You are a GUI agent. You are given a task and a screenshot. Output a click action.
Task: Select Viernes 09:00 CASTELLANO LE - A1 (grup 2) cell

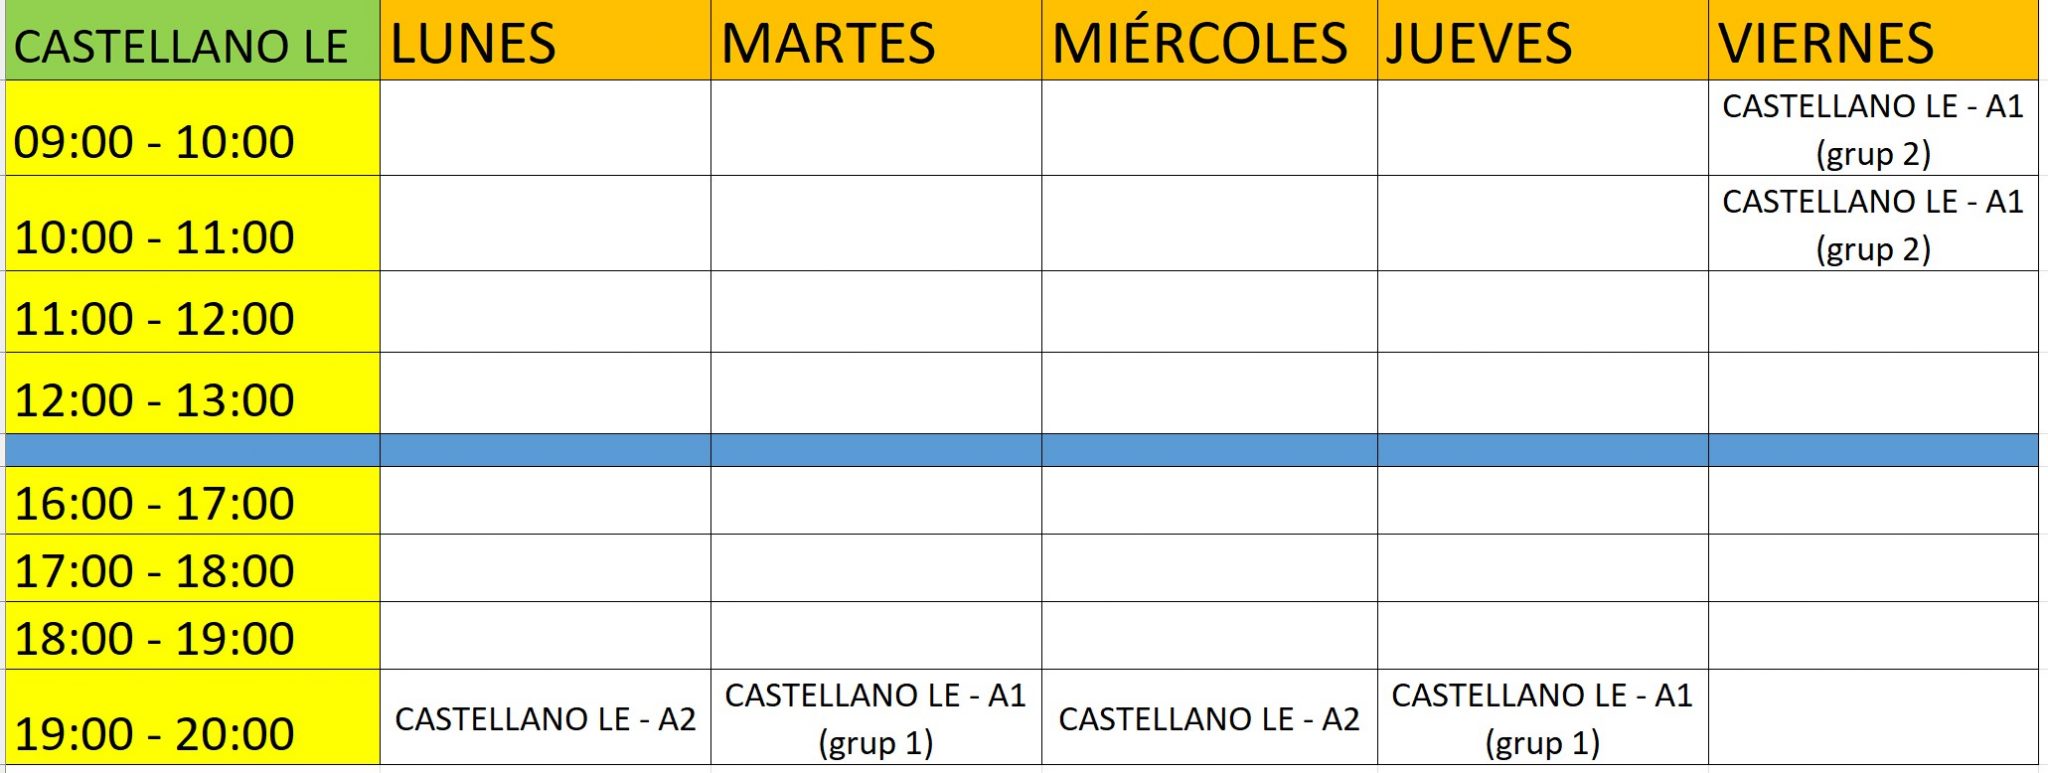[x=1873, y=129]
